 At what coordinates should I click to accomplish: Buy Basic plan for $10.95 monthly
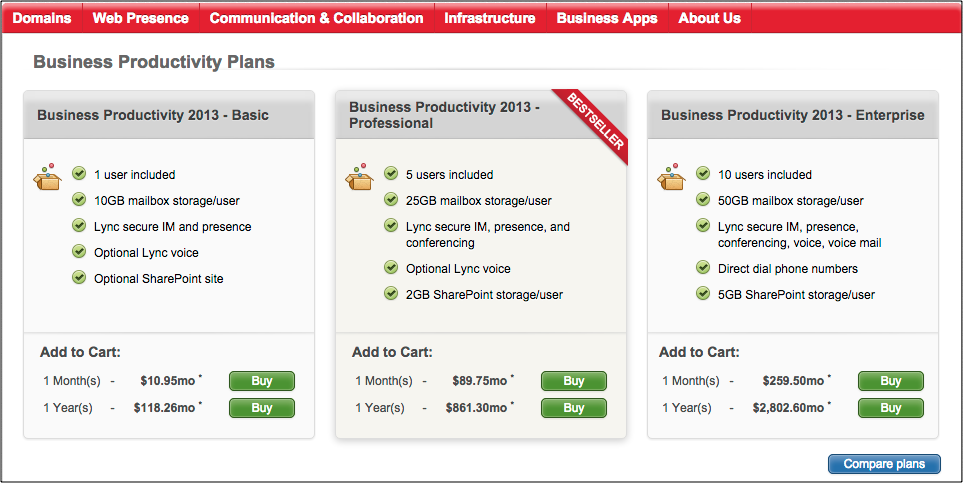tap(262, 381)
